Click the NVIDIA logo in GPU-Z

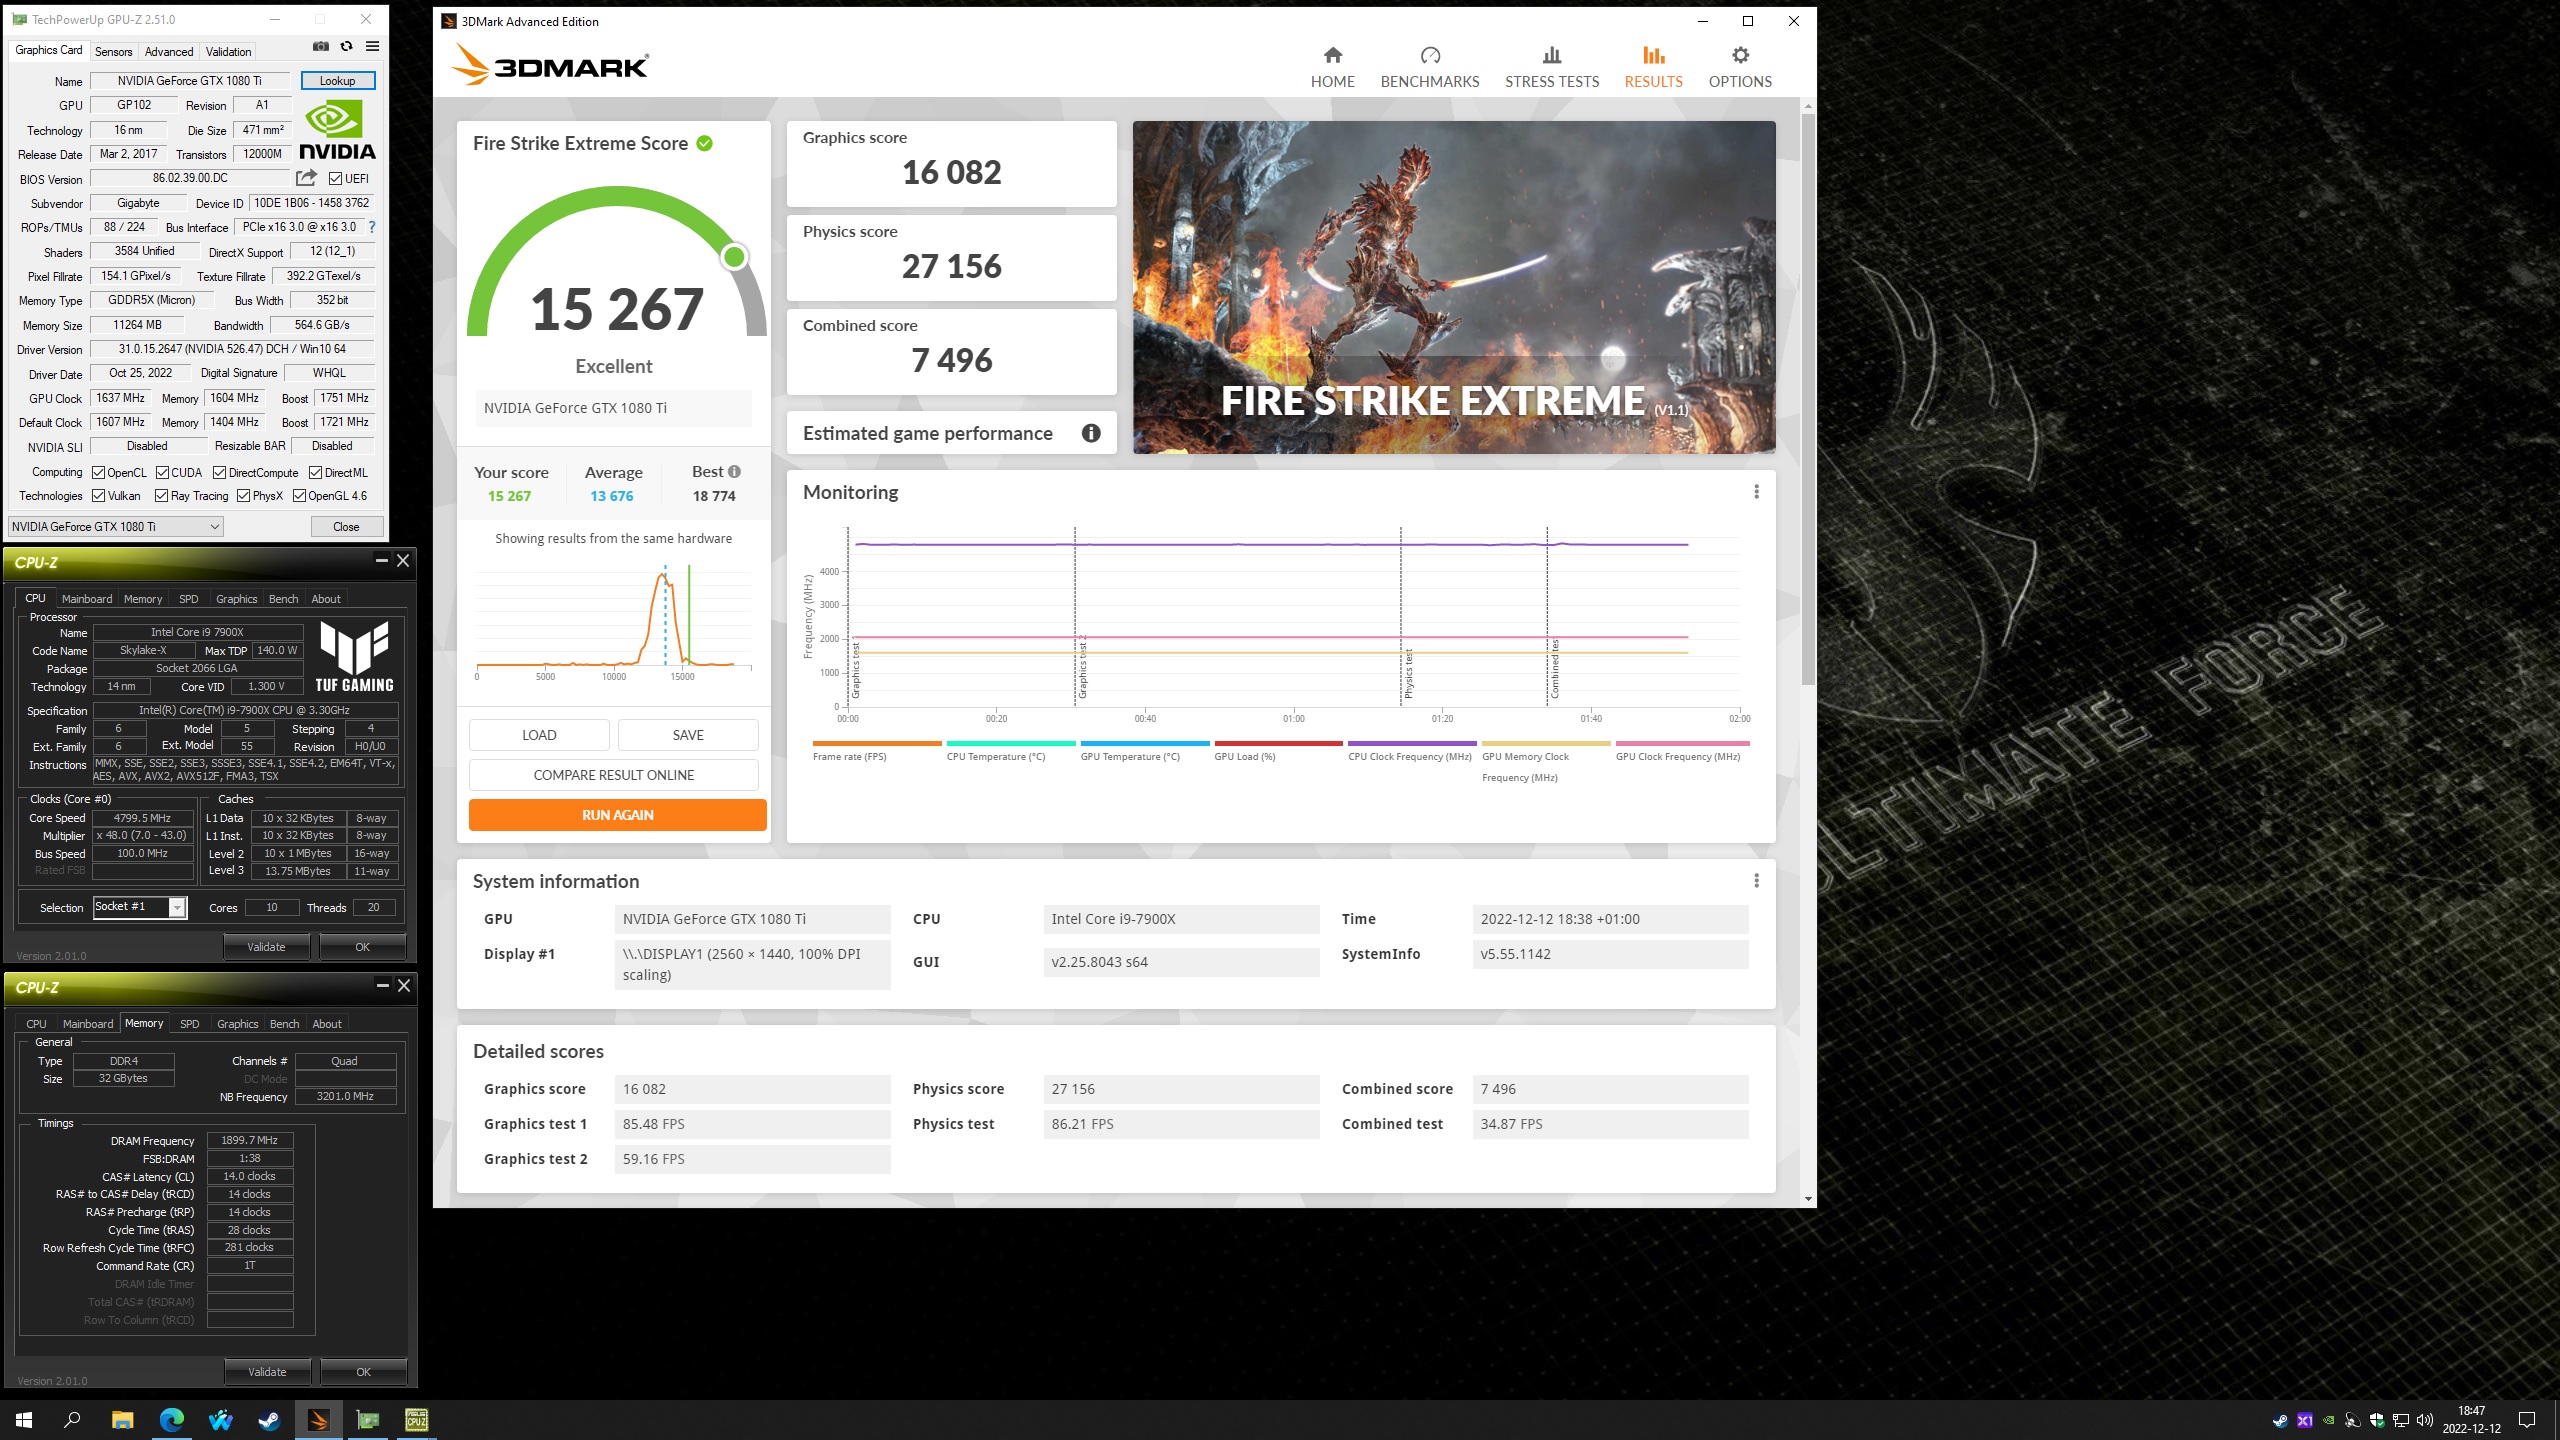pyautogui.click(x=338, y=130)
